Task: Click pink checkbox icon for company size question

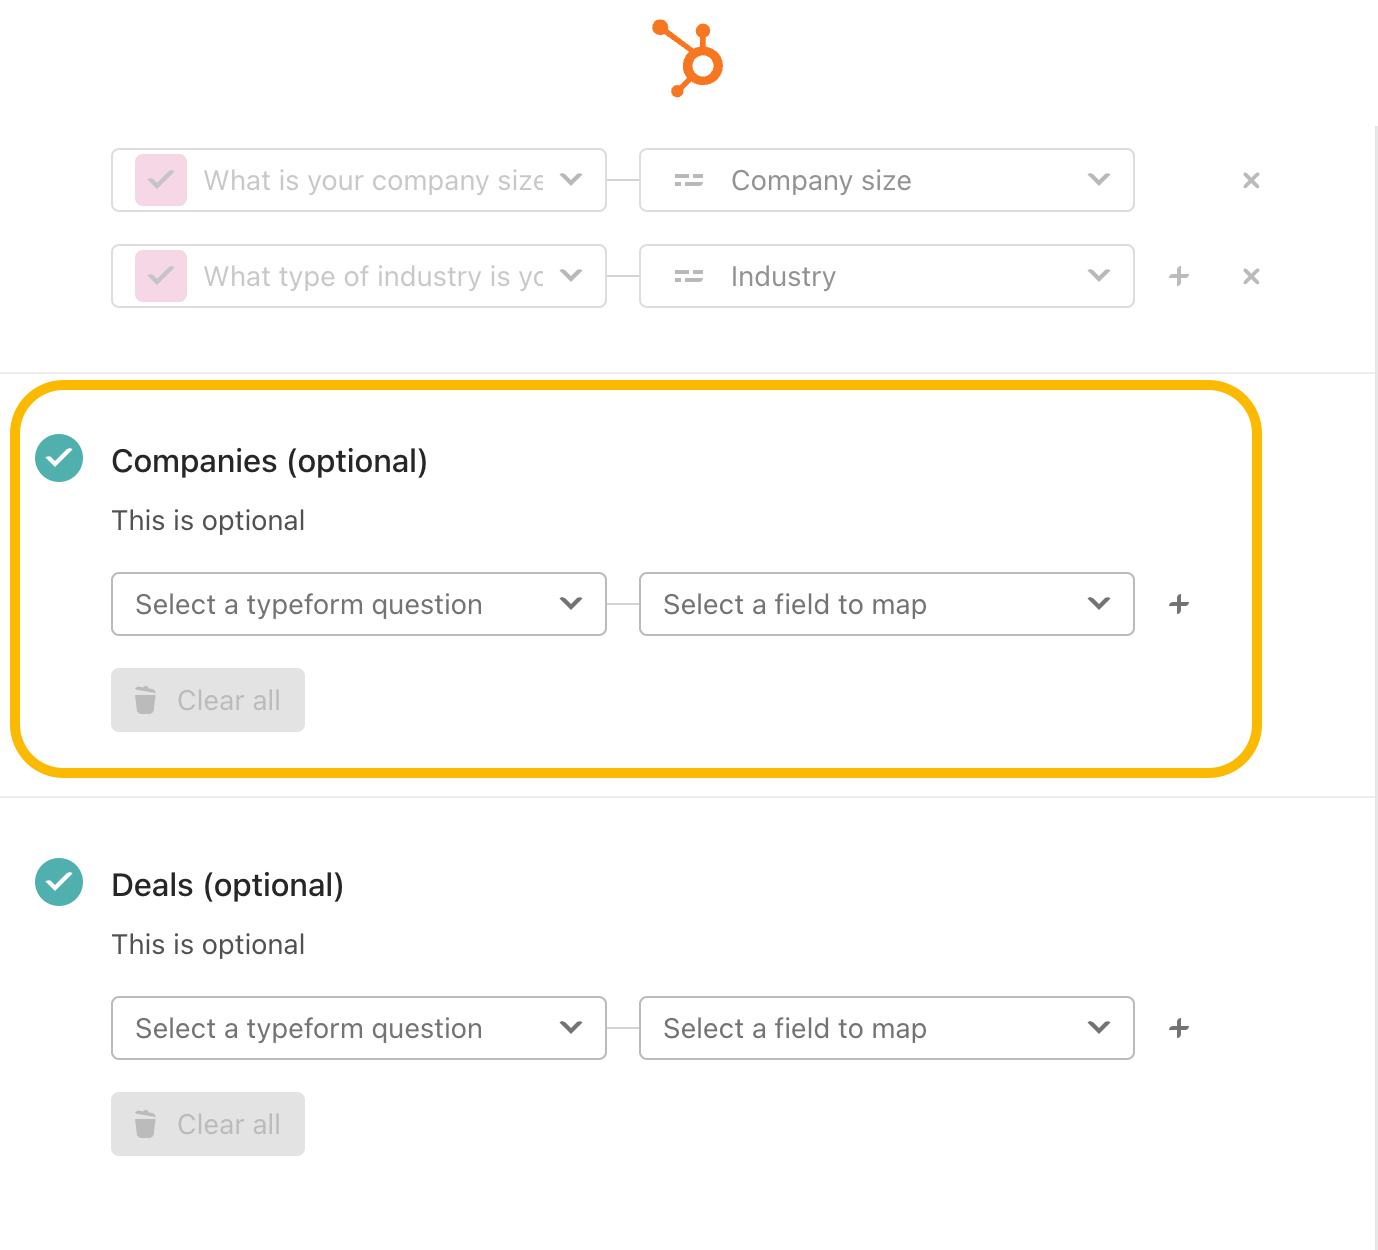Action: click(x=161, y=180)
